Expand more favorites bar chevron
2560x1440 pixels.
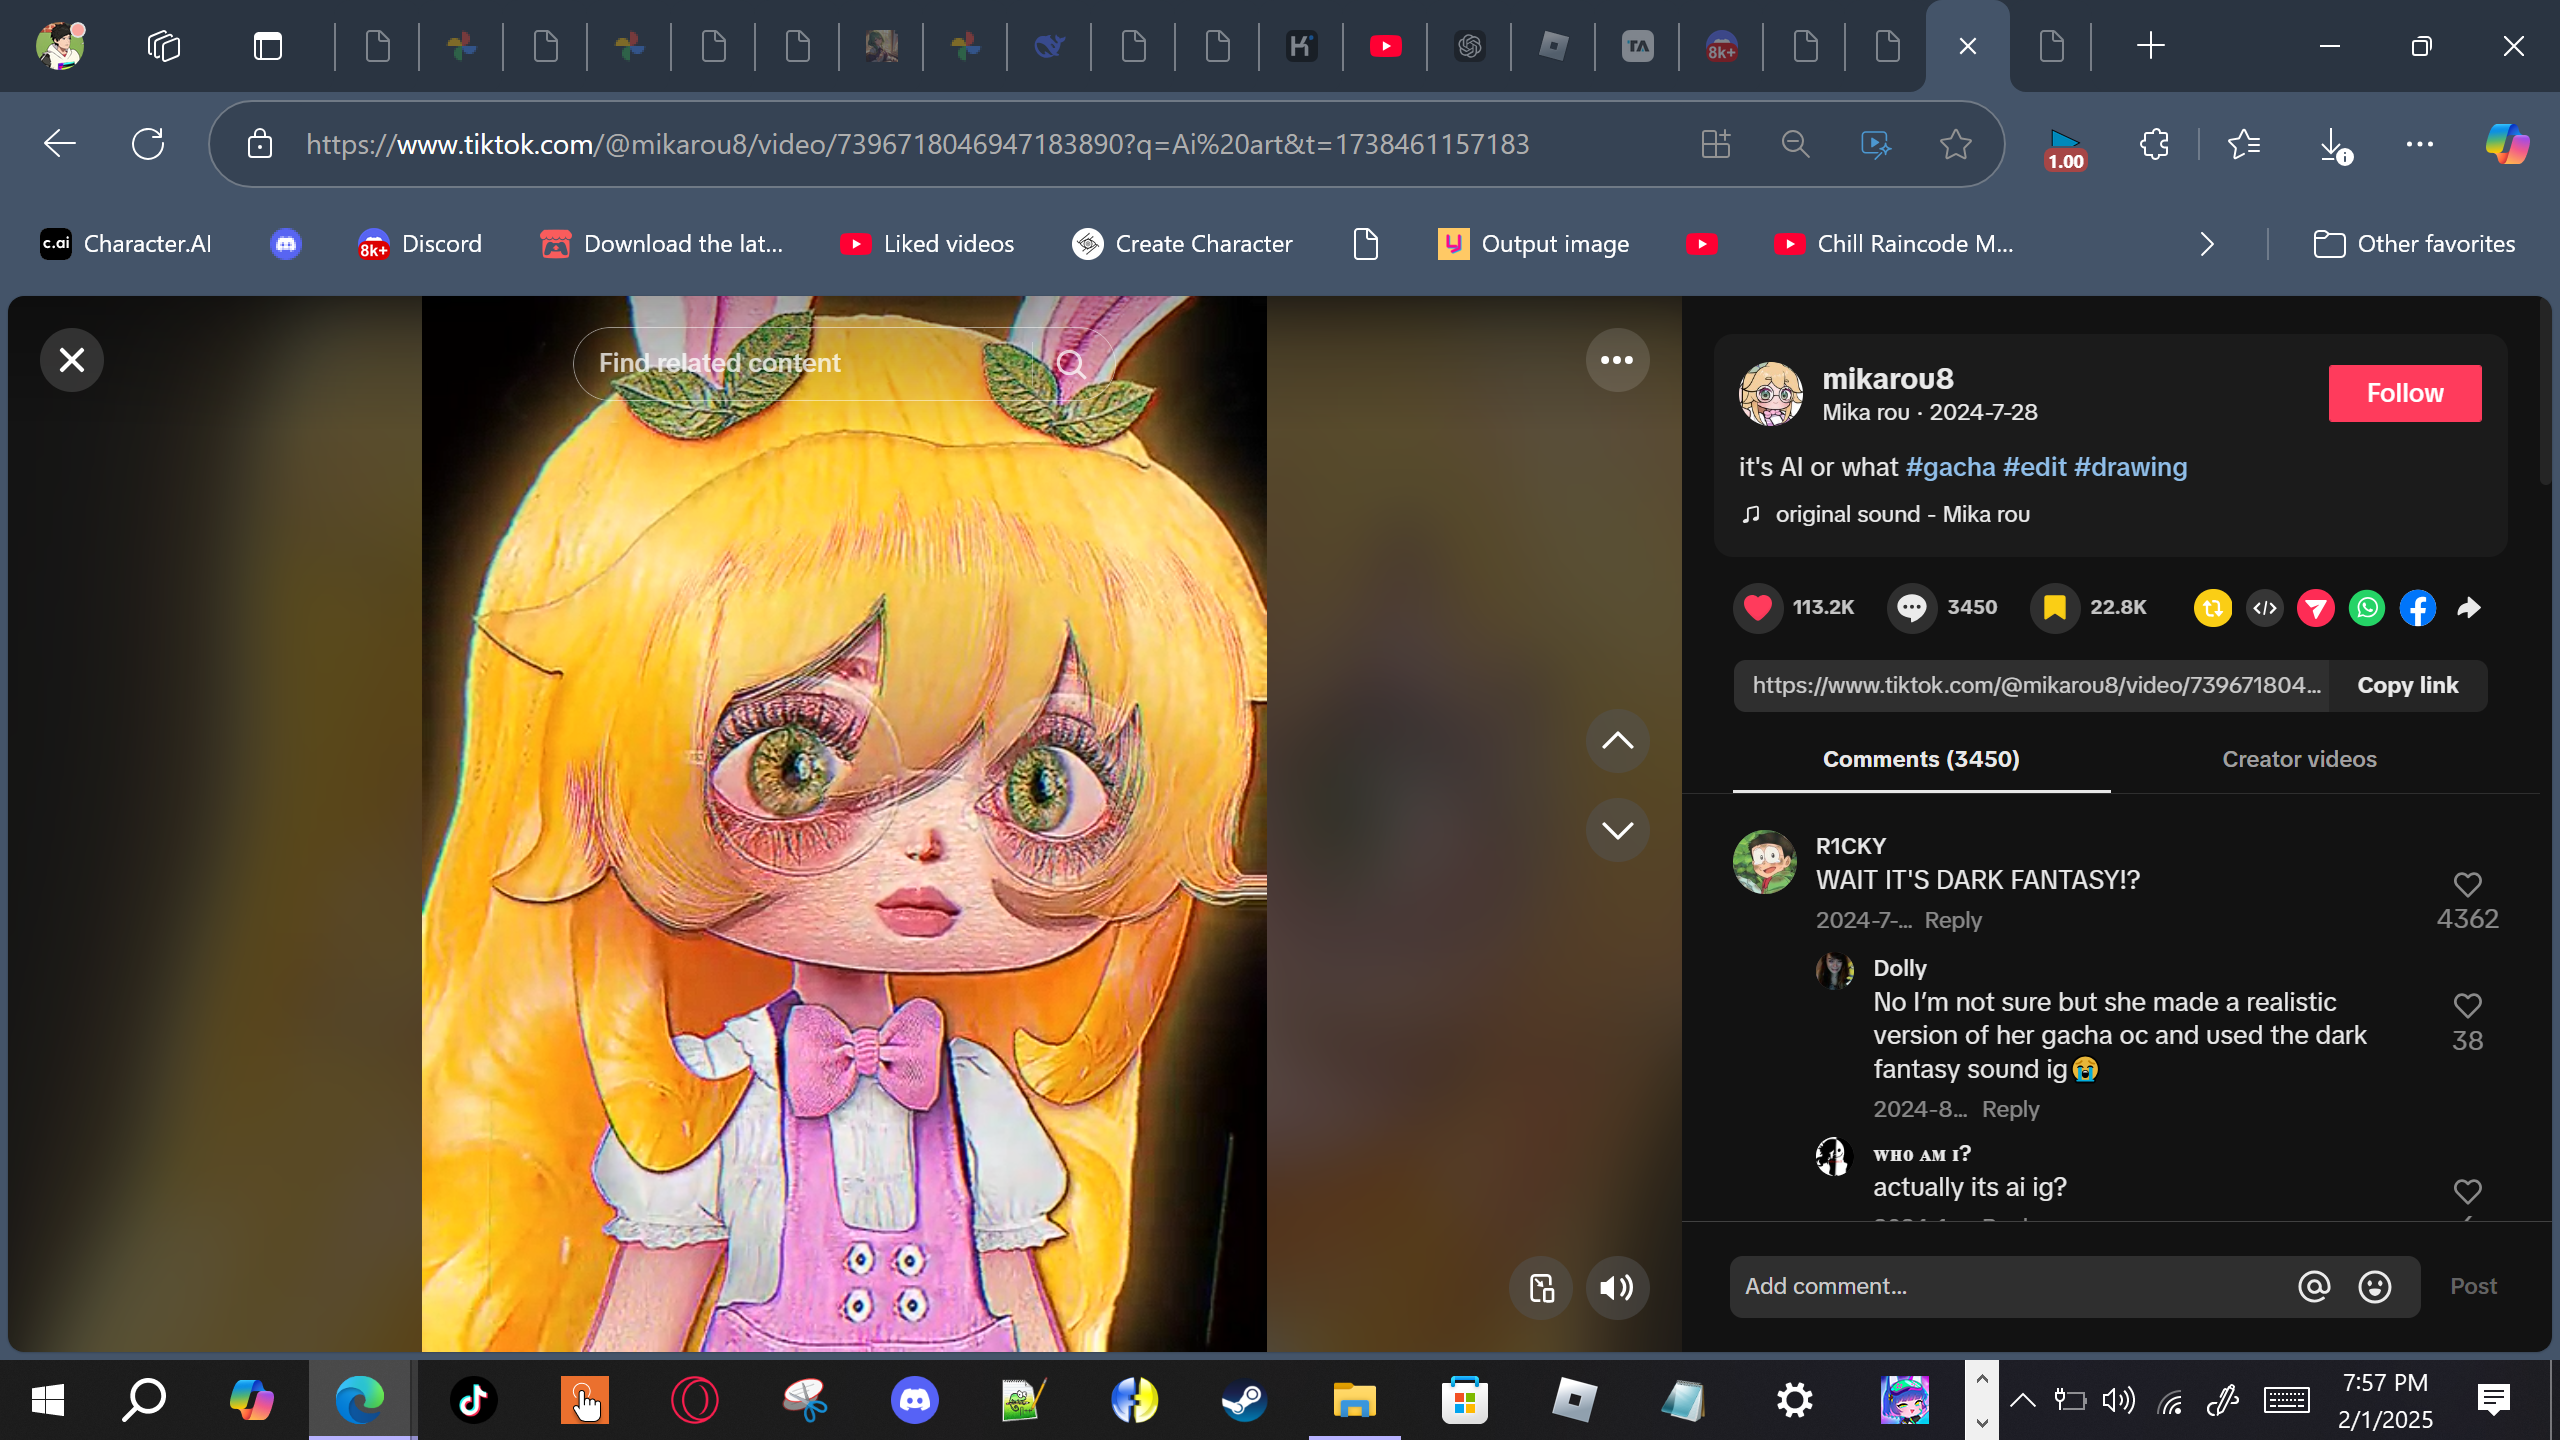coord(2207,244)
